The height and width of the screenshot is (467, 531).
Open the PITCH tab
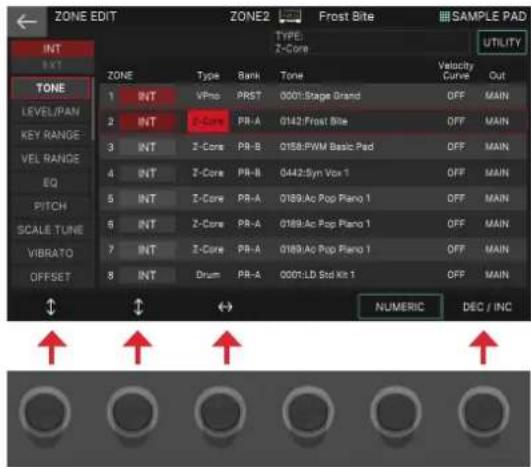pyautogui.click(x=51, y=206)
